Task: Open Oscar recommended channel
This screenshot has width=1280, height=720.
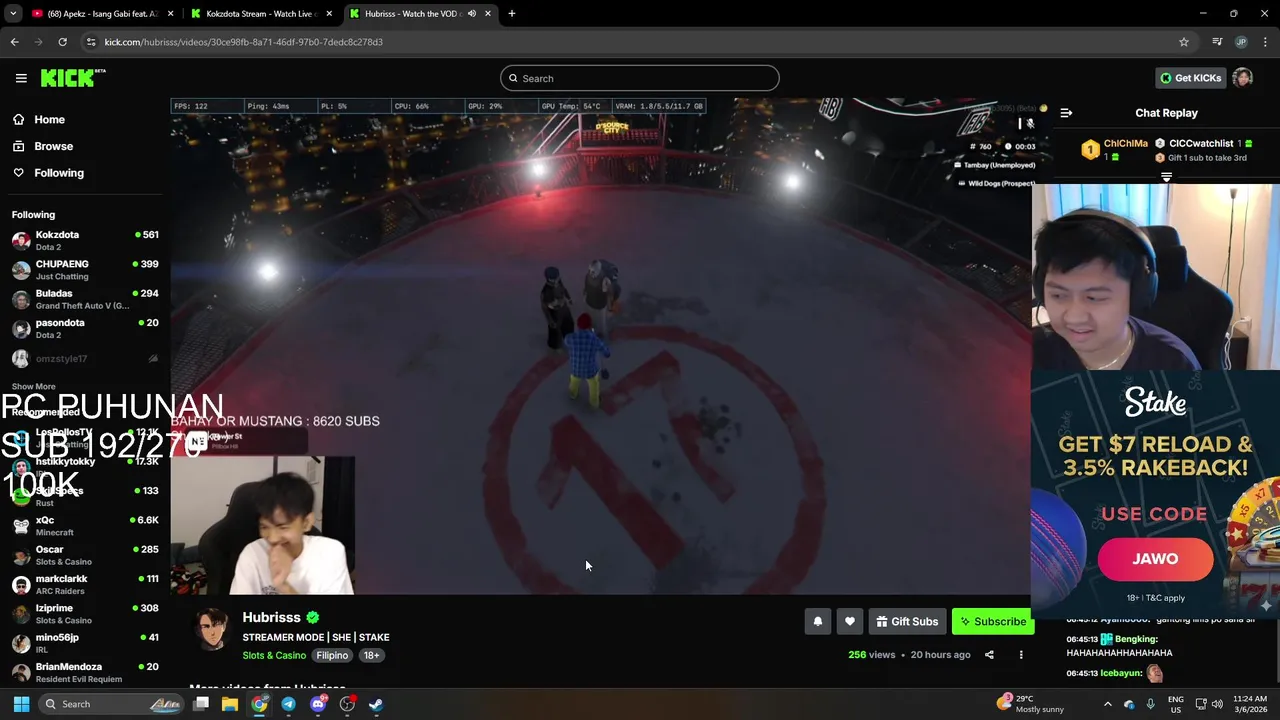Action: tap(84, 555)
